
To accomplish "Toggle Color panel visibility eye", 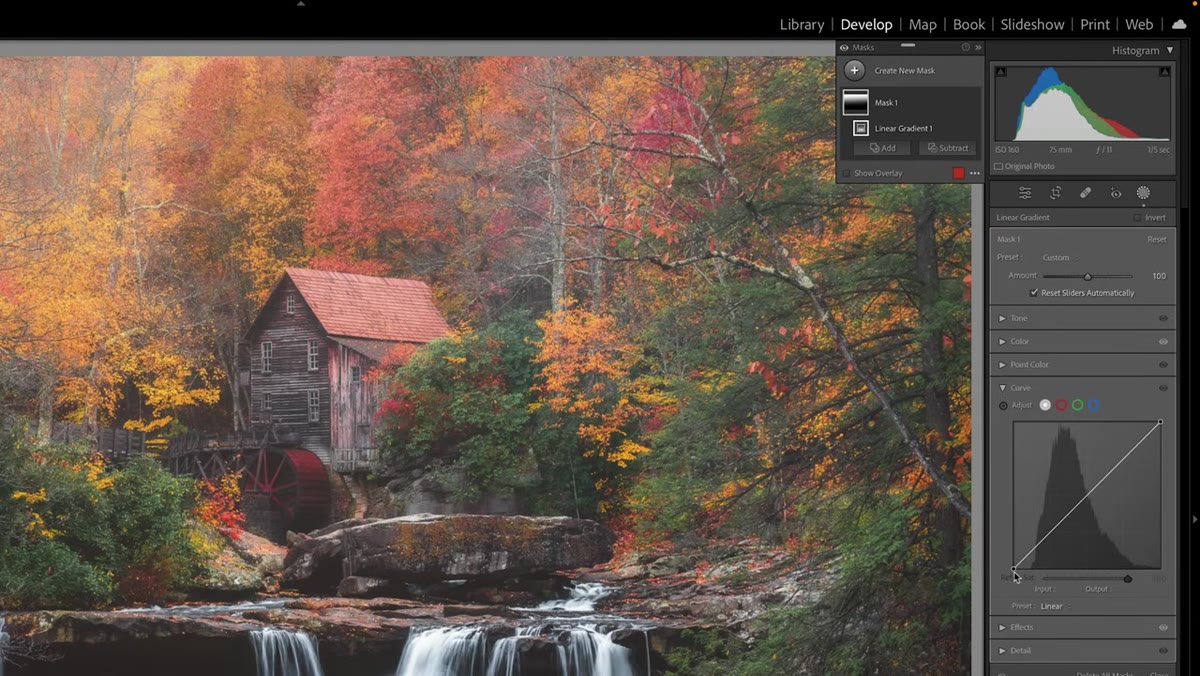I will pos(1163,341).
